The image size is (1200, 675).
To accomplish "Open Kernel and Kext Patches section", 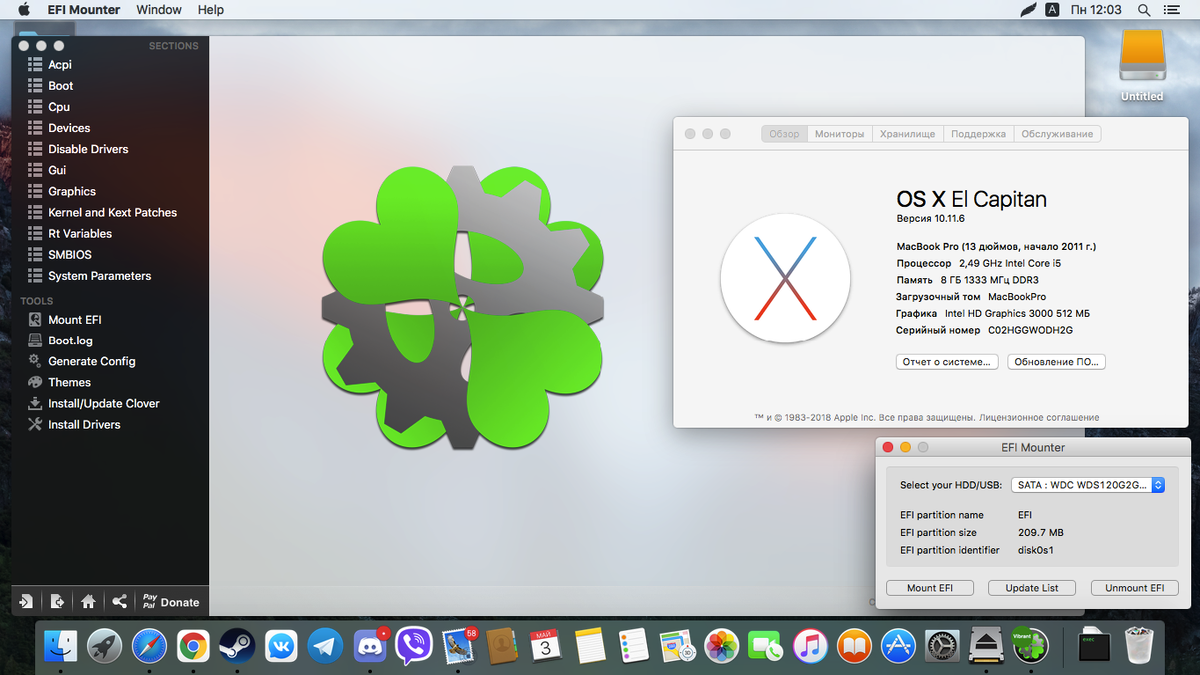I will pos(110,212).
